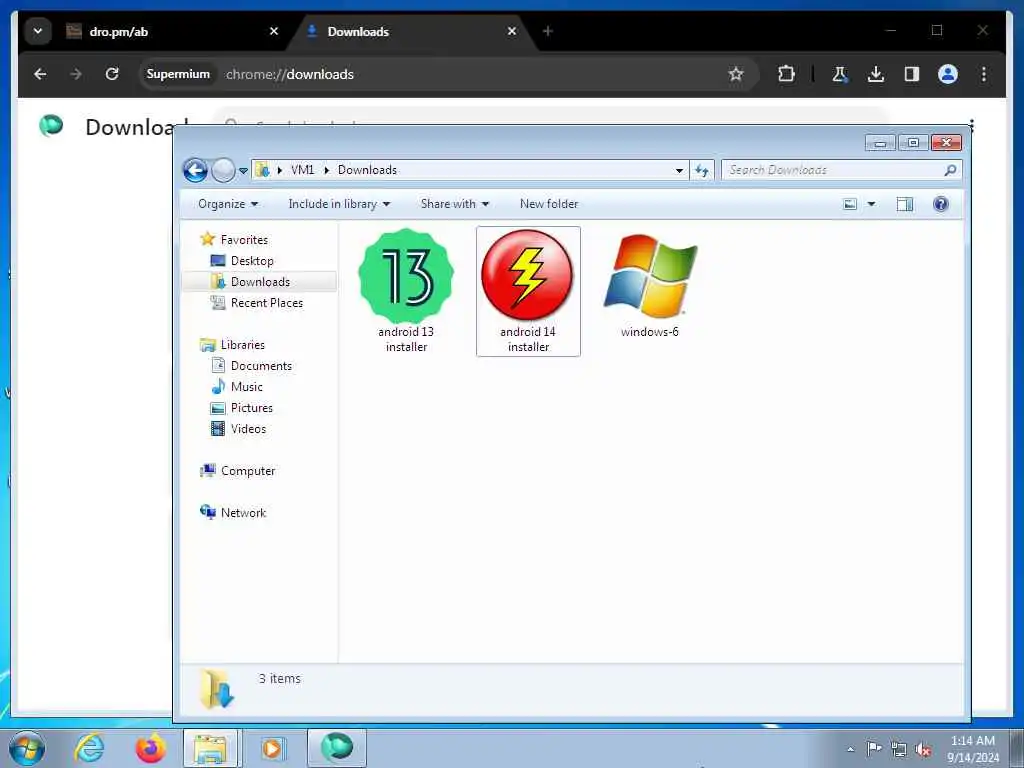Screen dimensions: 1024x768
Task: Open Action Center flag icon
Action: [x=874, y=749]
